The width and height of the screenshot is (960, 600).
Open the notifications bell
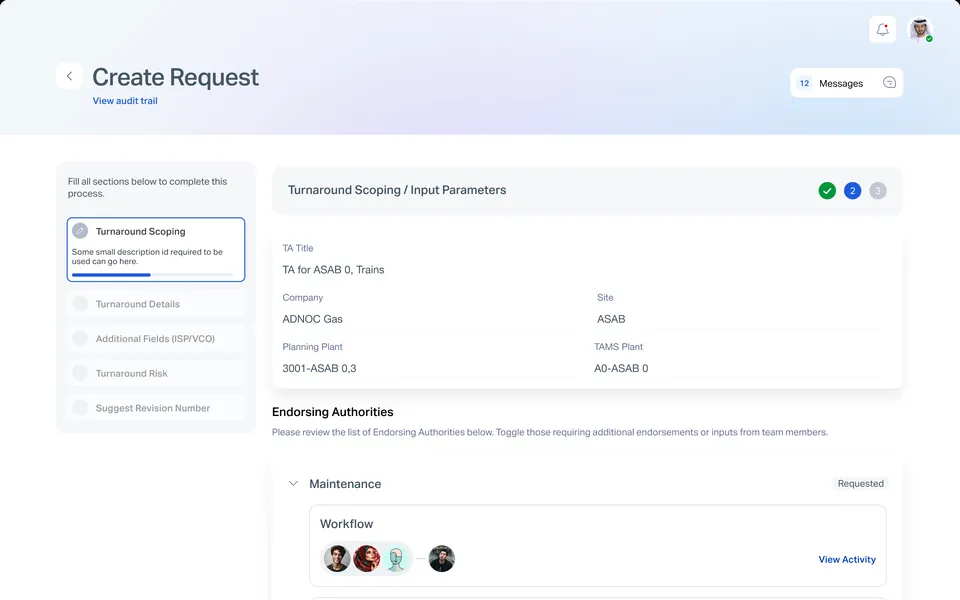[882, 29]
